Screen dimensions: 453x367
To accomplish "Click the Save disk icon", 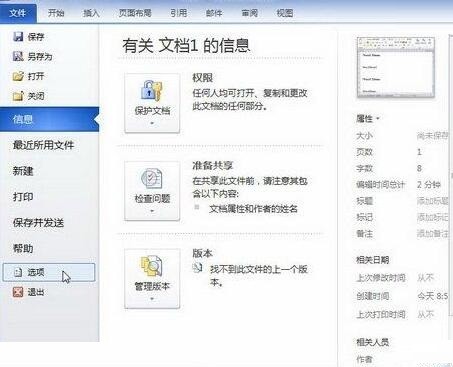I will (x=18, y=36).
